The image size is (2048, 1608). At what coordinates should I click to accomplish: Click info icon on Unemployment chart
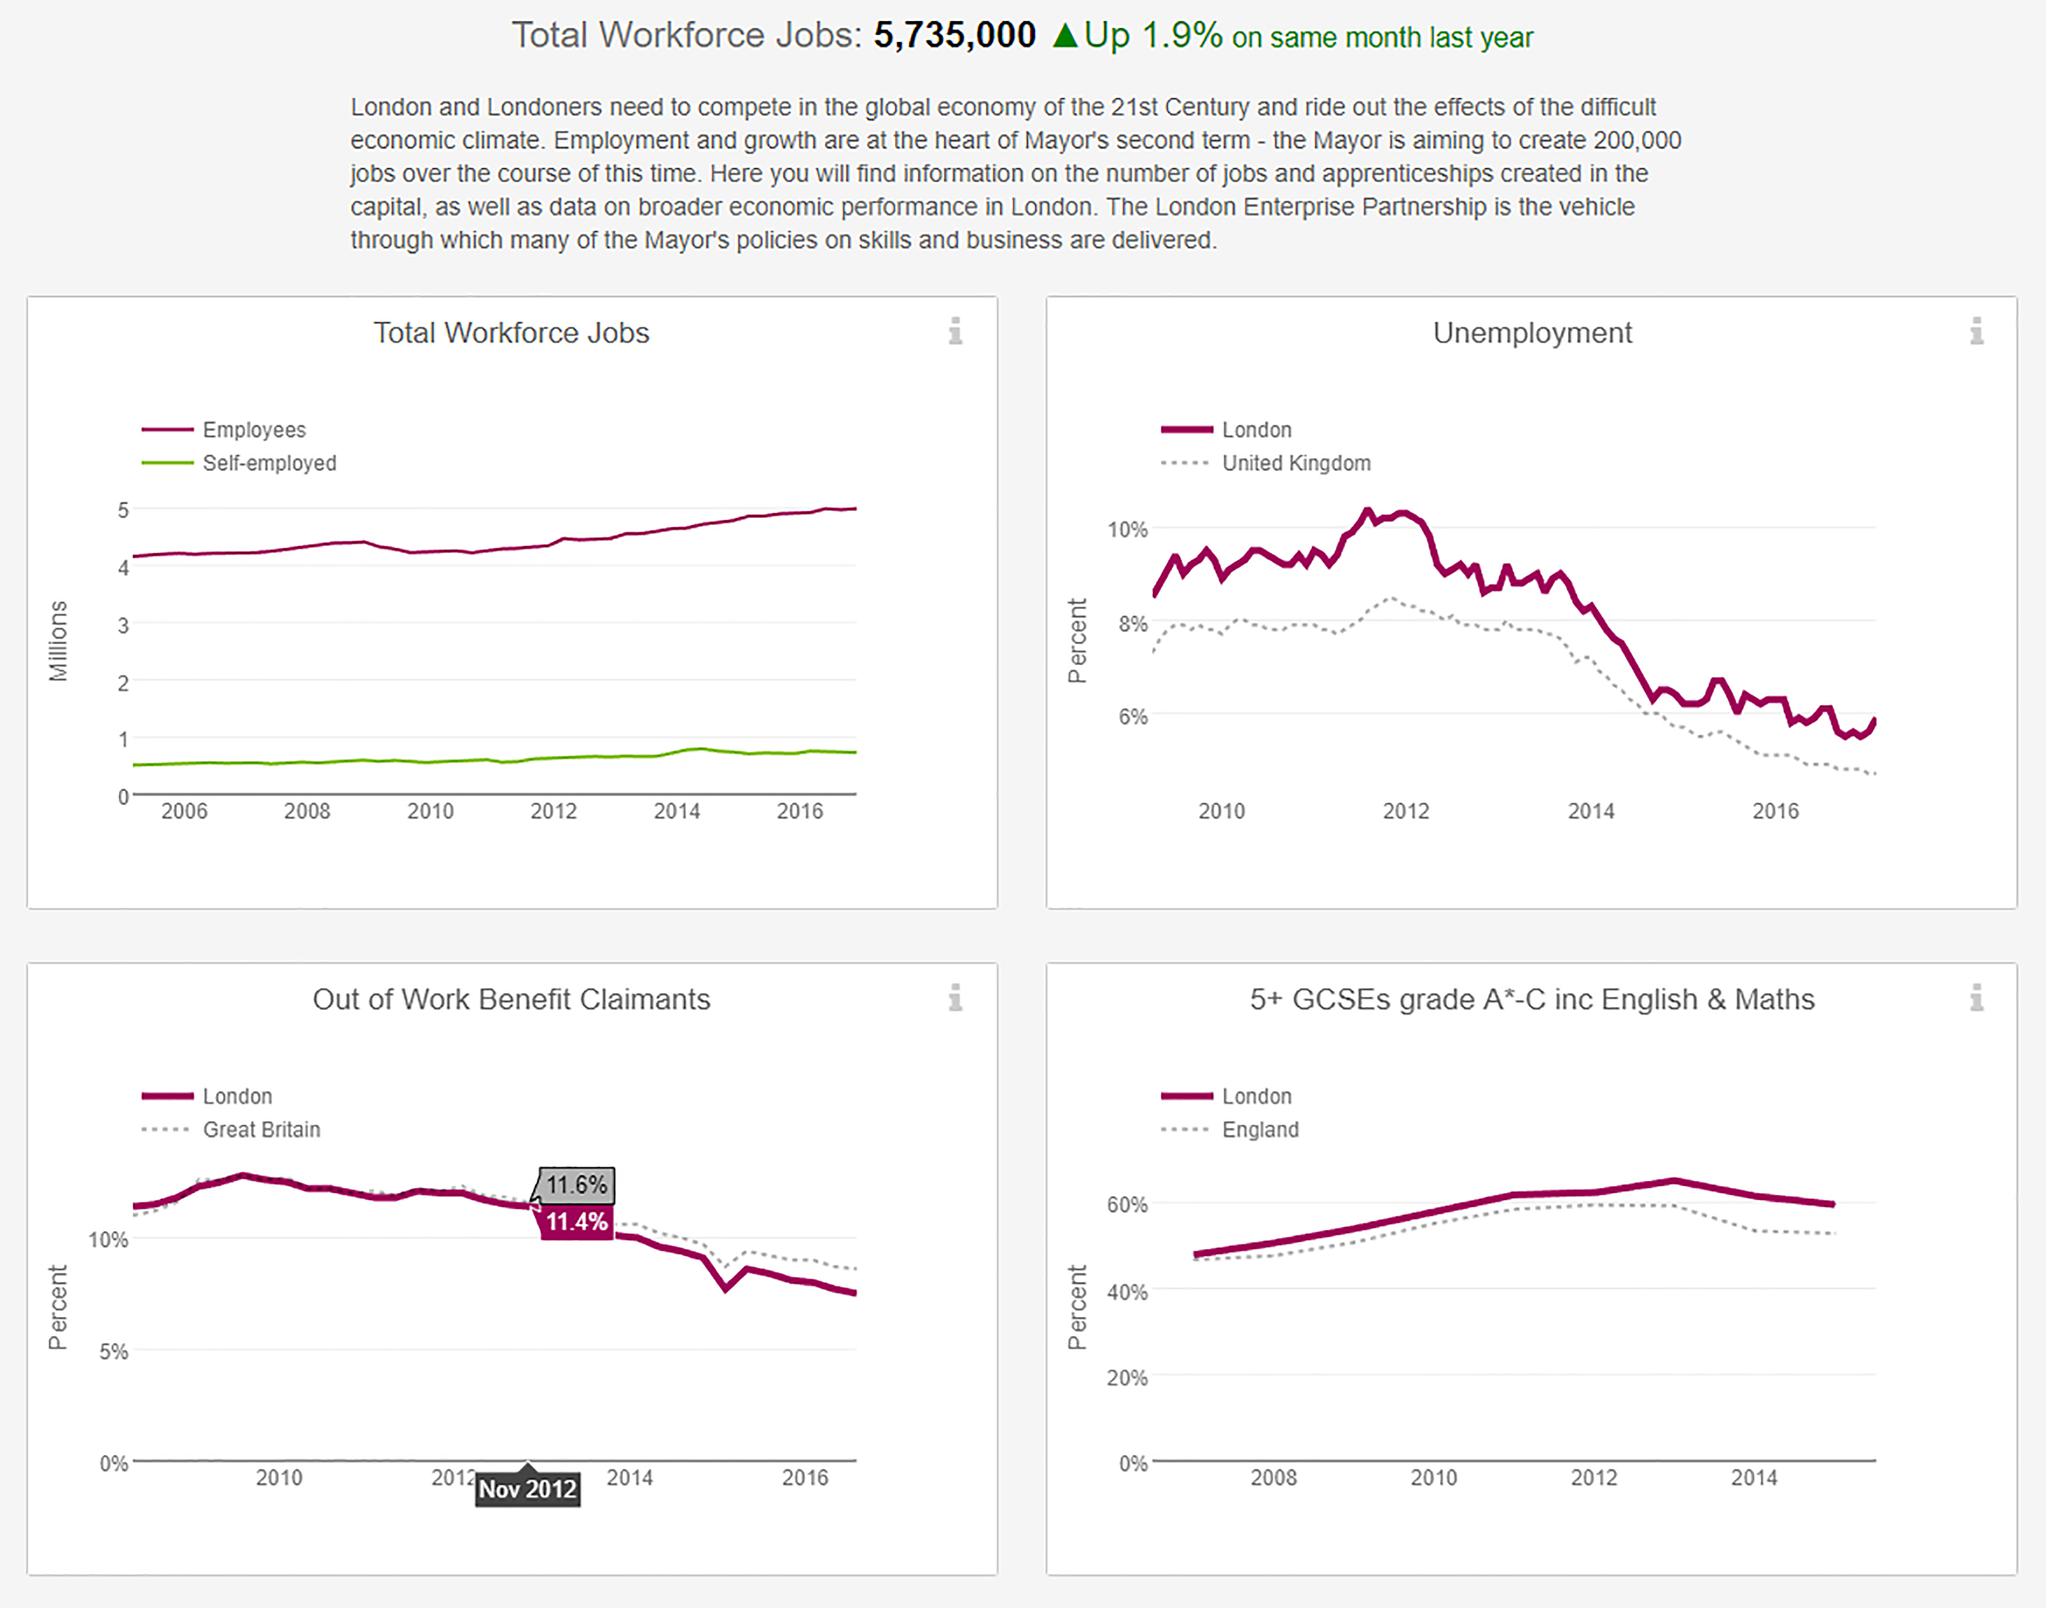(1976, 331)
